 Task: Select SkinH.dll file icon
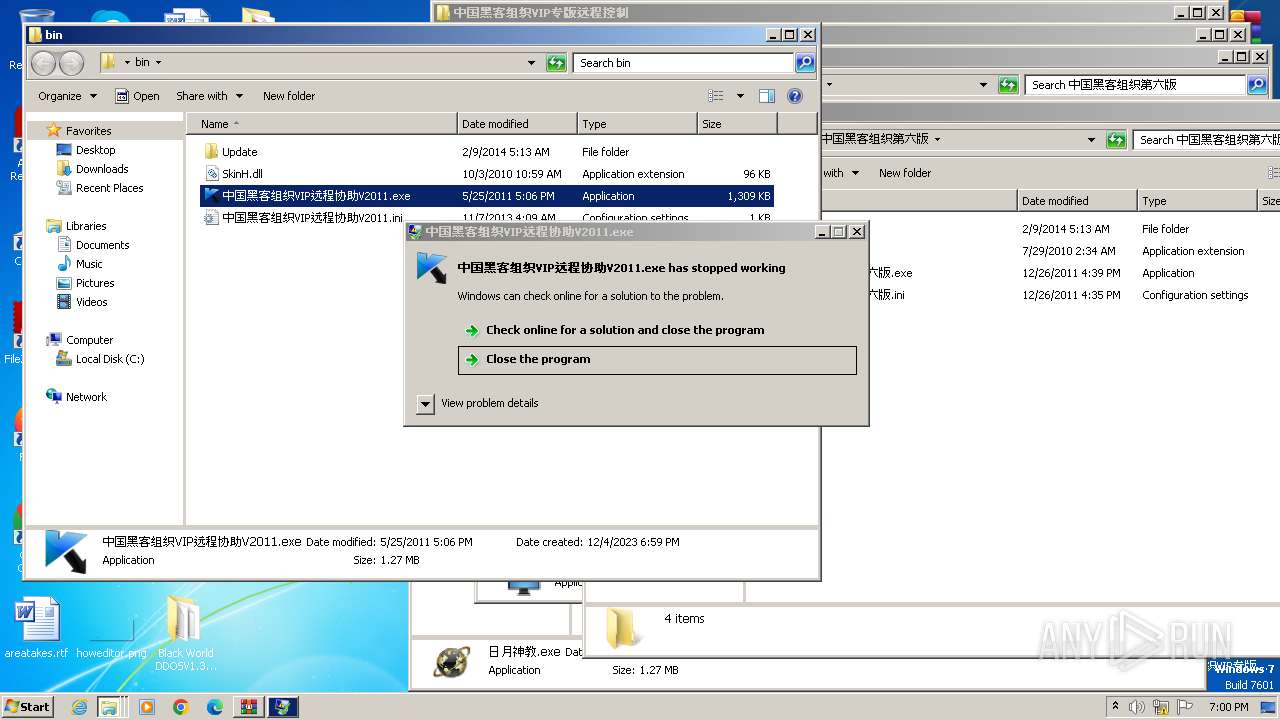pyautogui.click(x=210, y=174)
